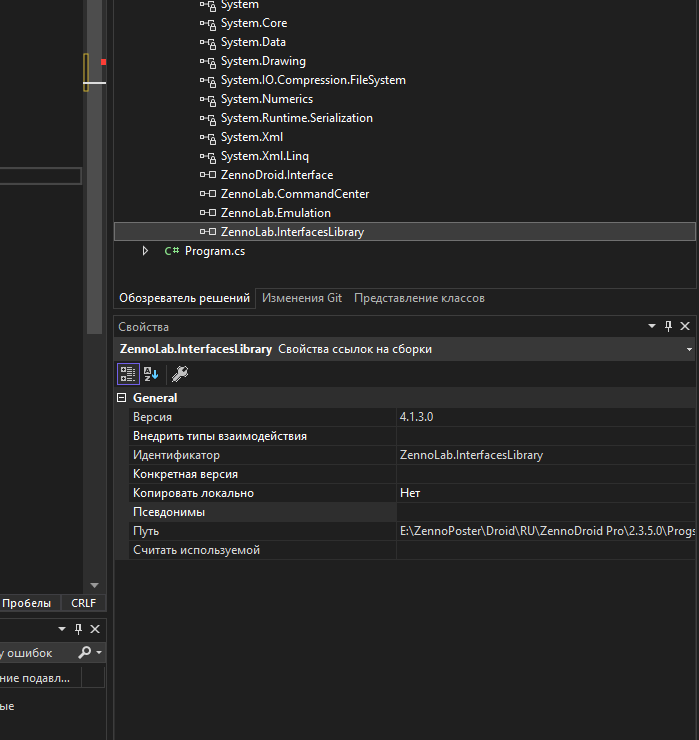Click the C# icon beside Program.cs
This screenshot has height=740, width=699.
[172, 251]
